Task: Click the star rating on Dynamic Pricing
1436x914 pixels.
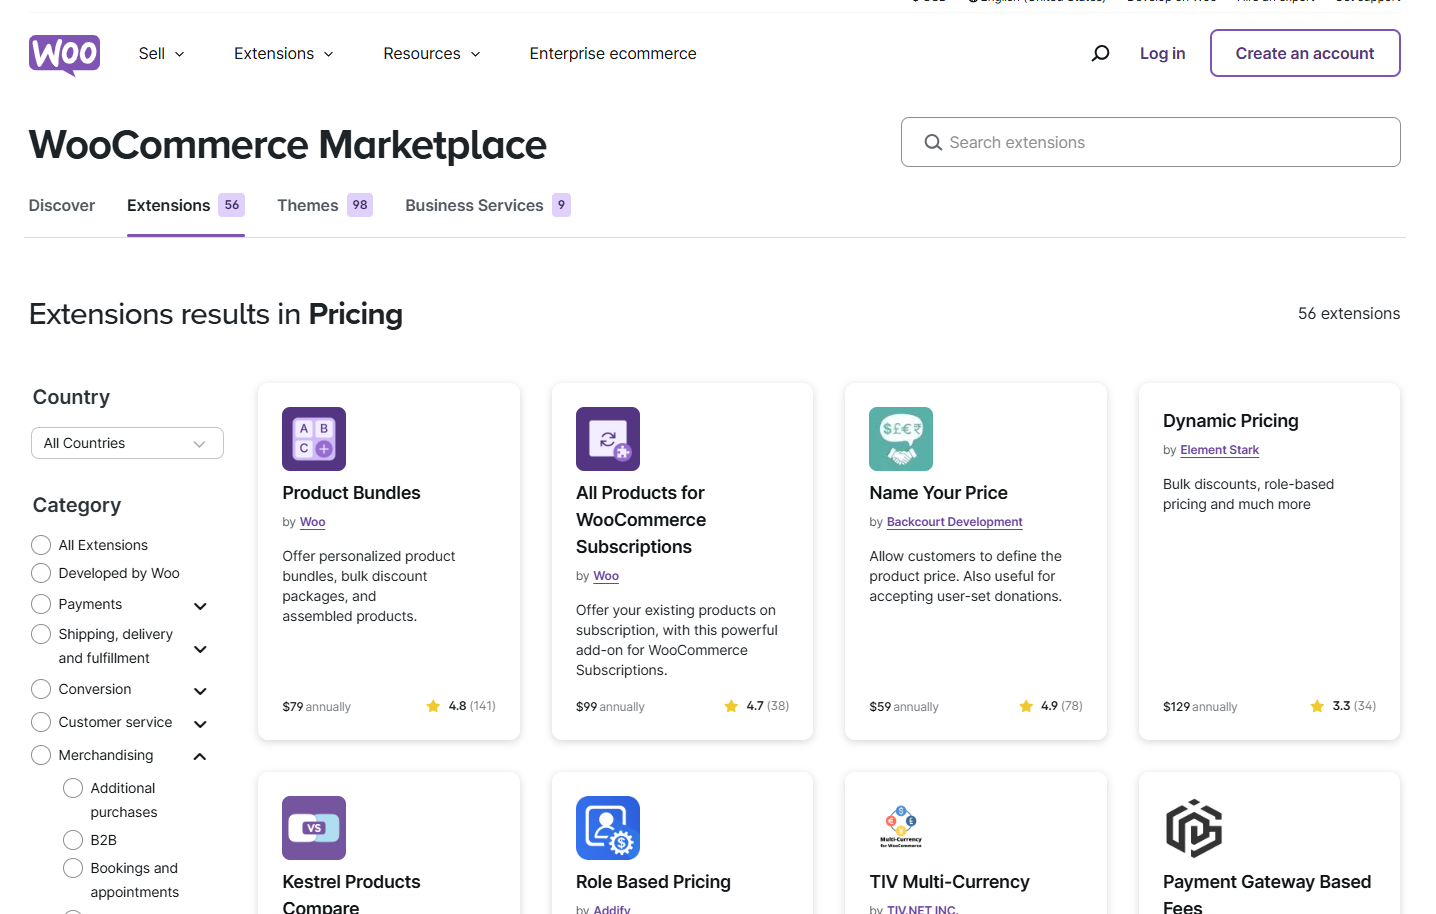Action: click(x=1343, y=706)
